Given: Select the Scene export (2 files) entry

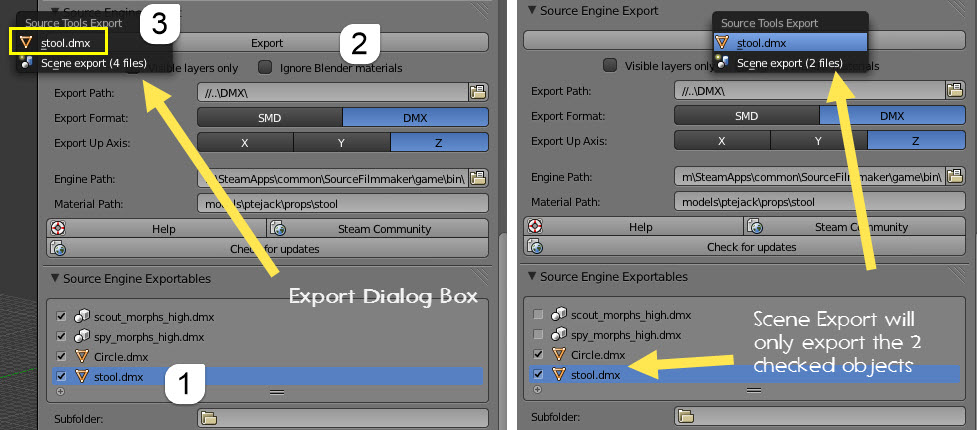Looking at the screenshot, I should [x=789, y=63].
